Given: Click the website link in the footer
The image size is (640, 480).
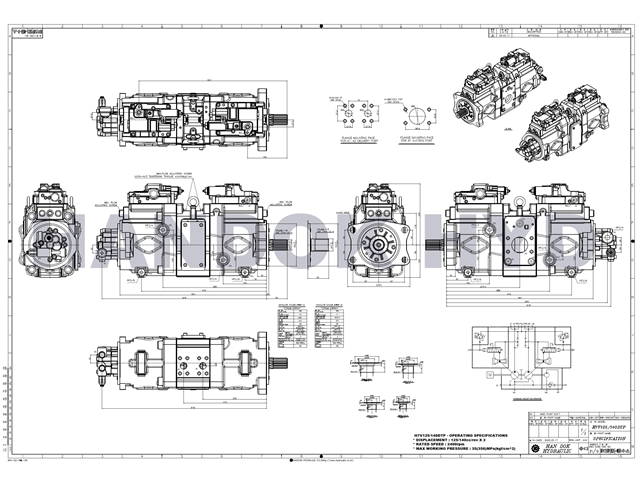Looking at the screenshot, I should [x=320, y=462].
